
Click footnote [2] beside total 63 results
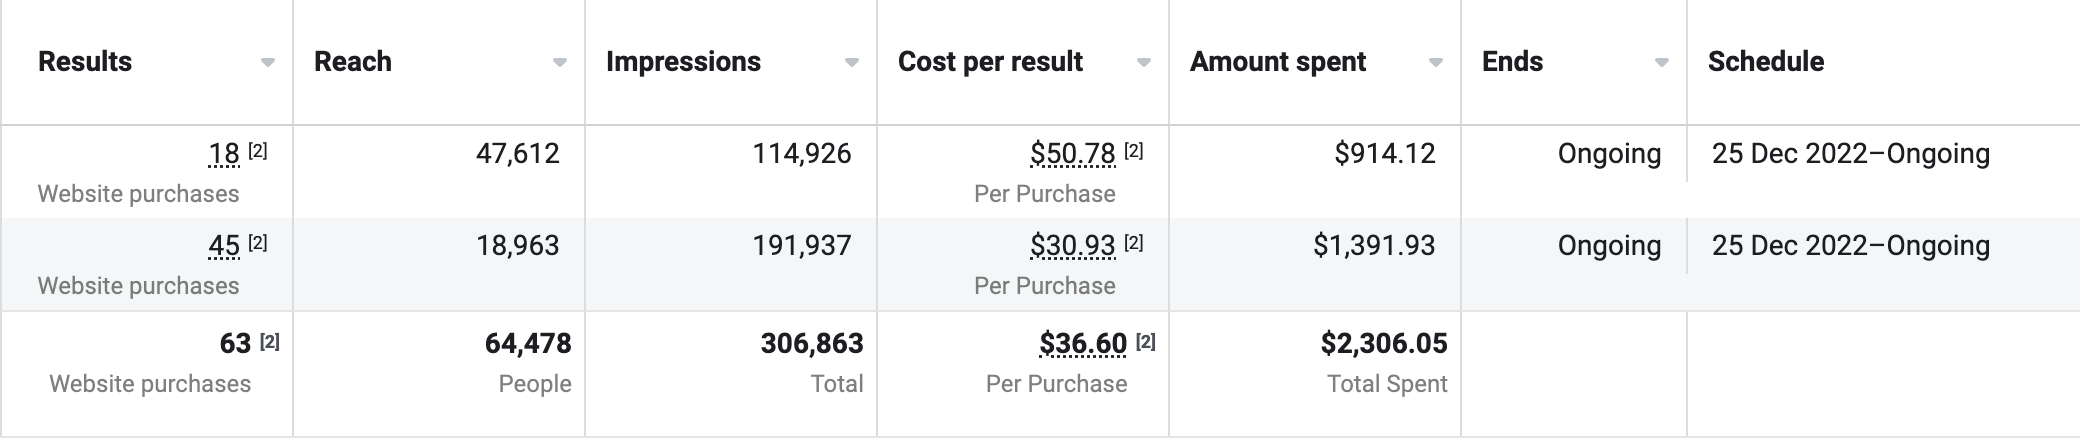coord(269,342)
